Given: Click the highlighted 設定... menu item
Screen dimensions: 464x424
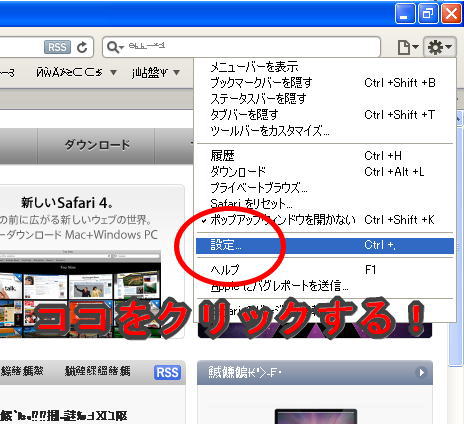Looking at the screenshot, I should 325,246.
